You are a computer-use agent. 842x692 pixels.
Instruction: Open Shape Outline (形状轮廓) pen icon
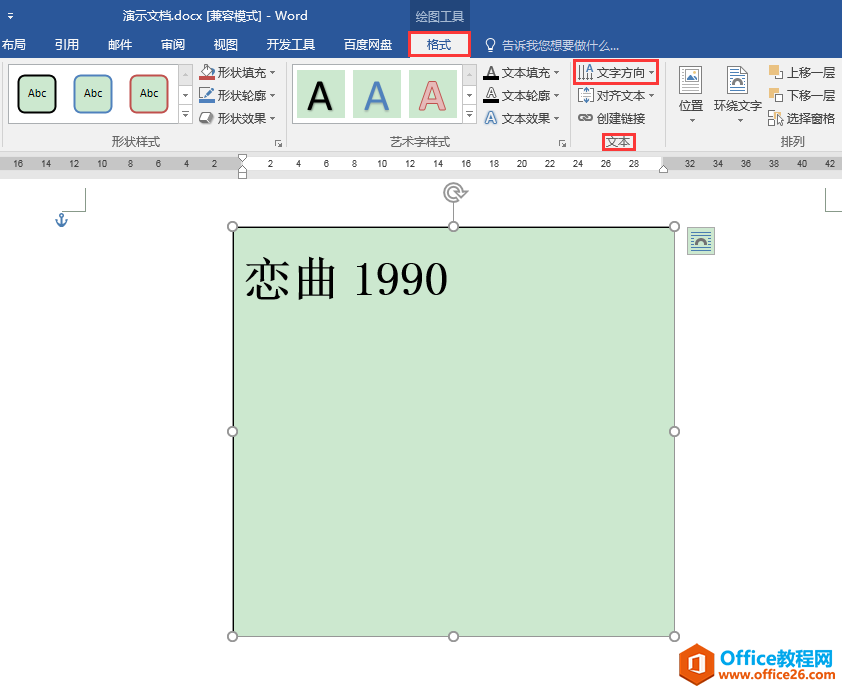point(207,95)
